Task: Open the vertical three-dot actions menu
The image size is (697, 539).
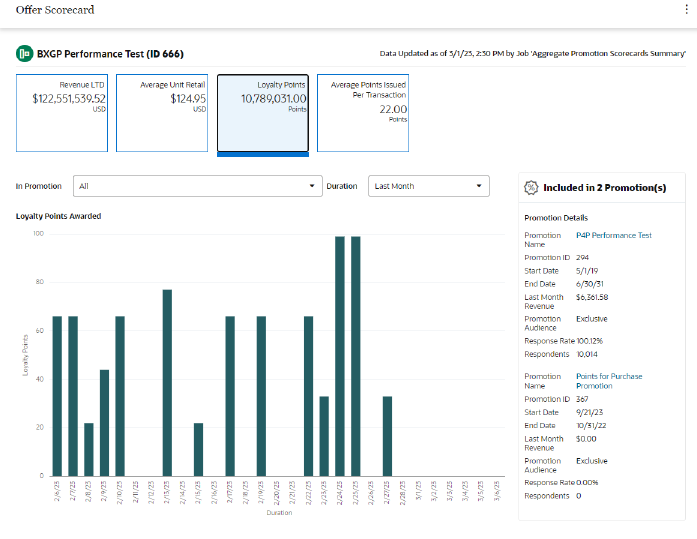Action: tap(686, 10)
